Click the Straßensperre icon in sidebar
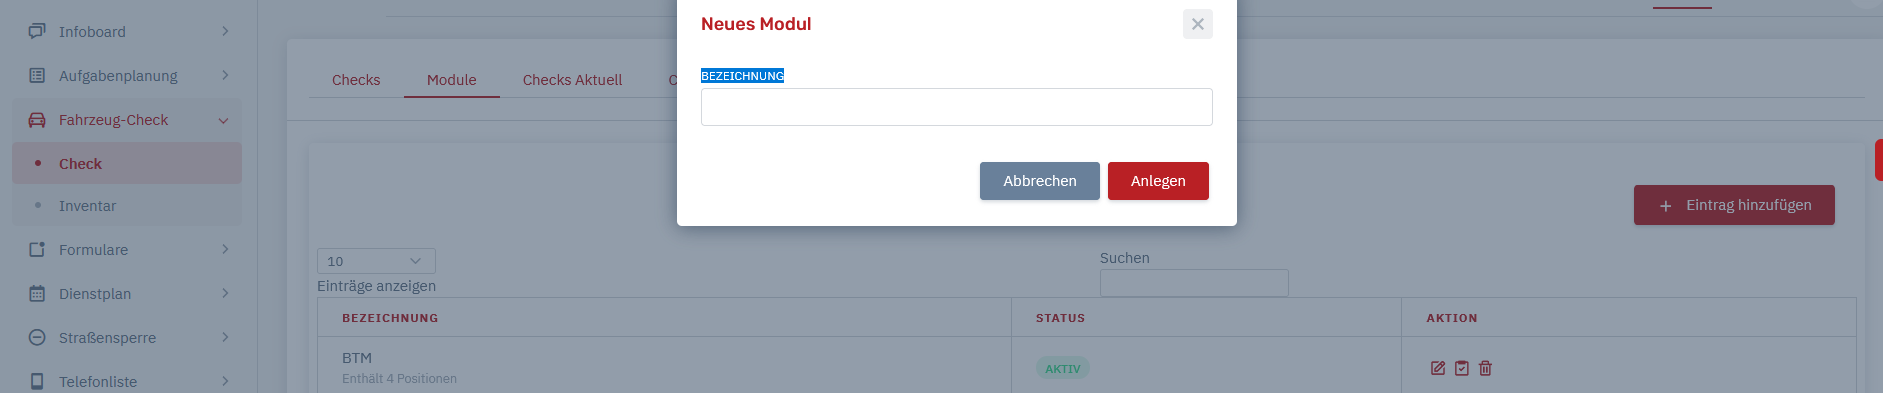1883x393 pixels. tap(37, 338)
